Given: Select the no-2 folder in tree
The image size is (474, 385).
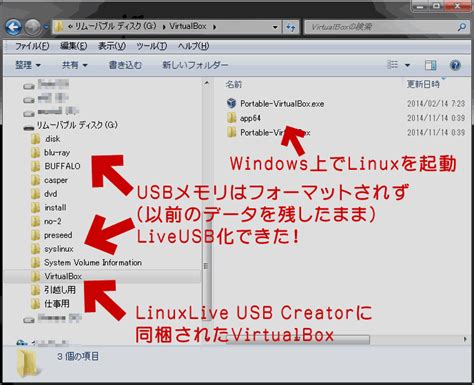Looking at the screenshot, I should pyautogui.click(x=53, y=221).
